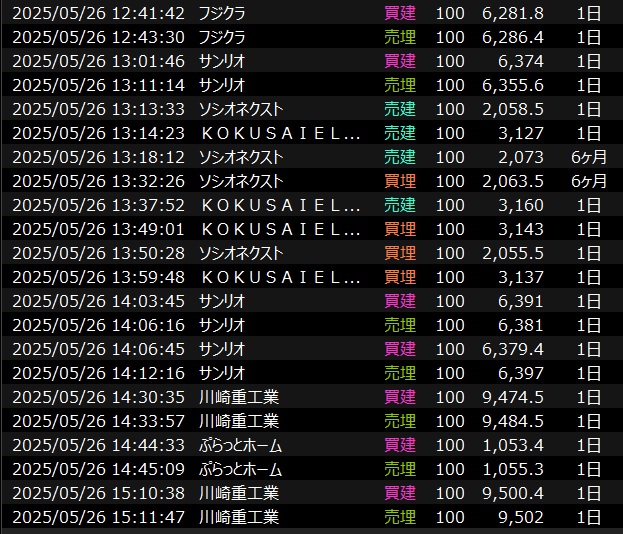Click 買埋 label in the 13:59:48 row
This screenshot has width=623, height=534.
click(400, 277)
